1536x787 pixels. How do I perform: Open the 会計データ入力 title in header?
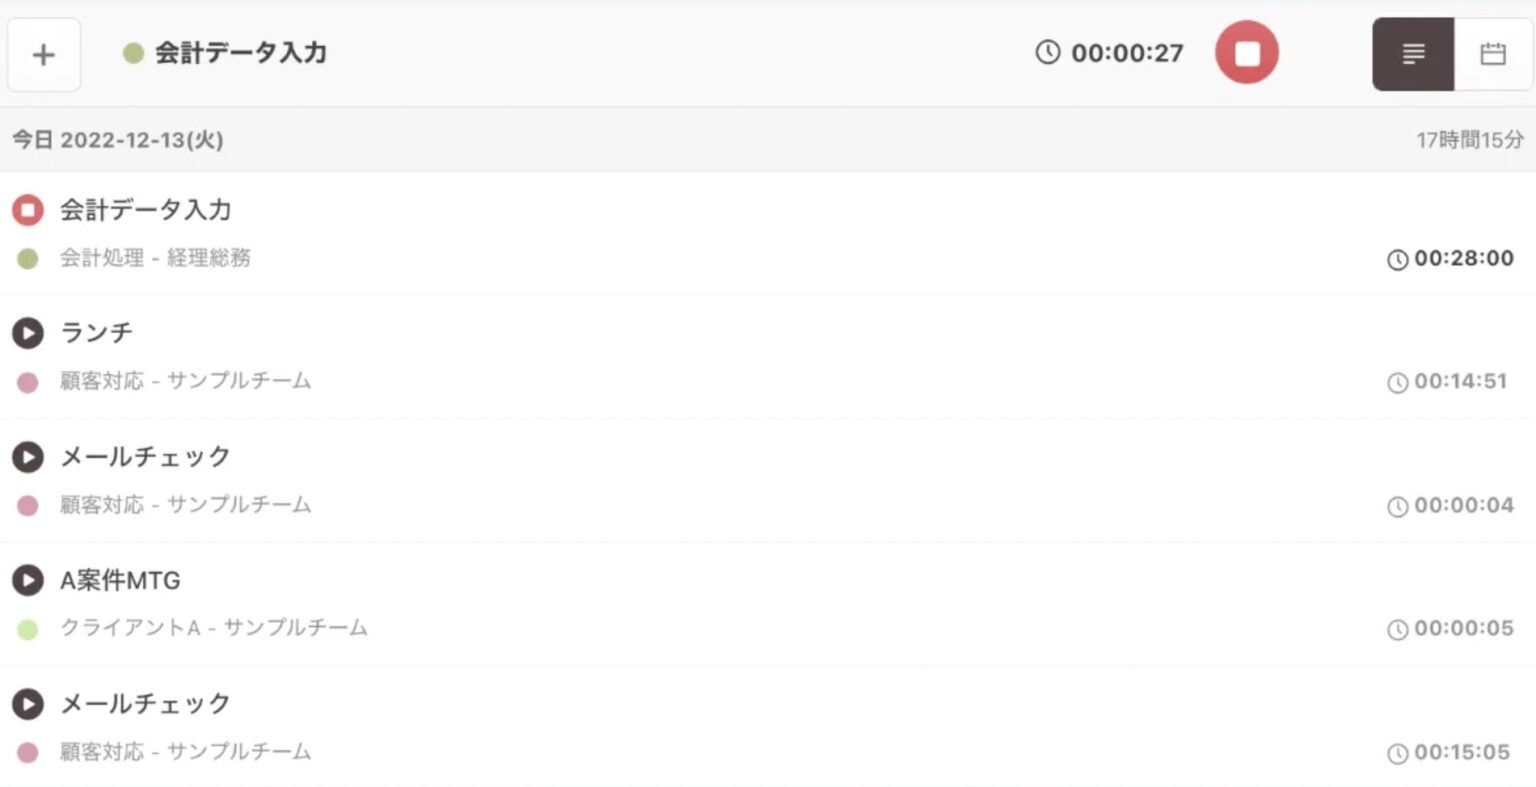click(x=240, y=53)
